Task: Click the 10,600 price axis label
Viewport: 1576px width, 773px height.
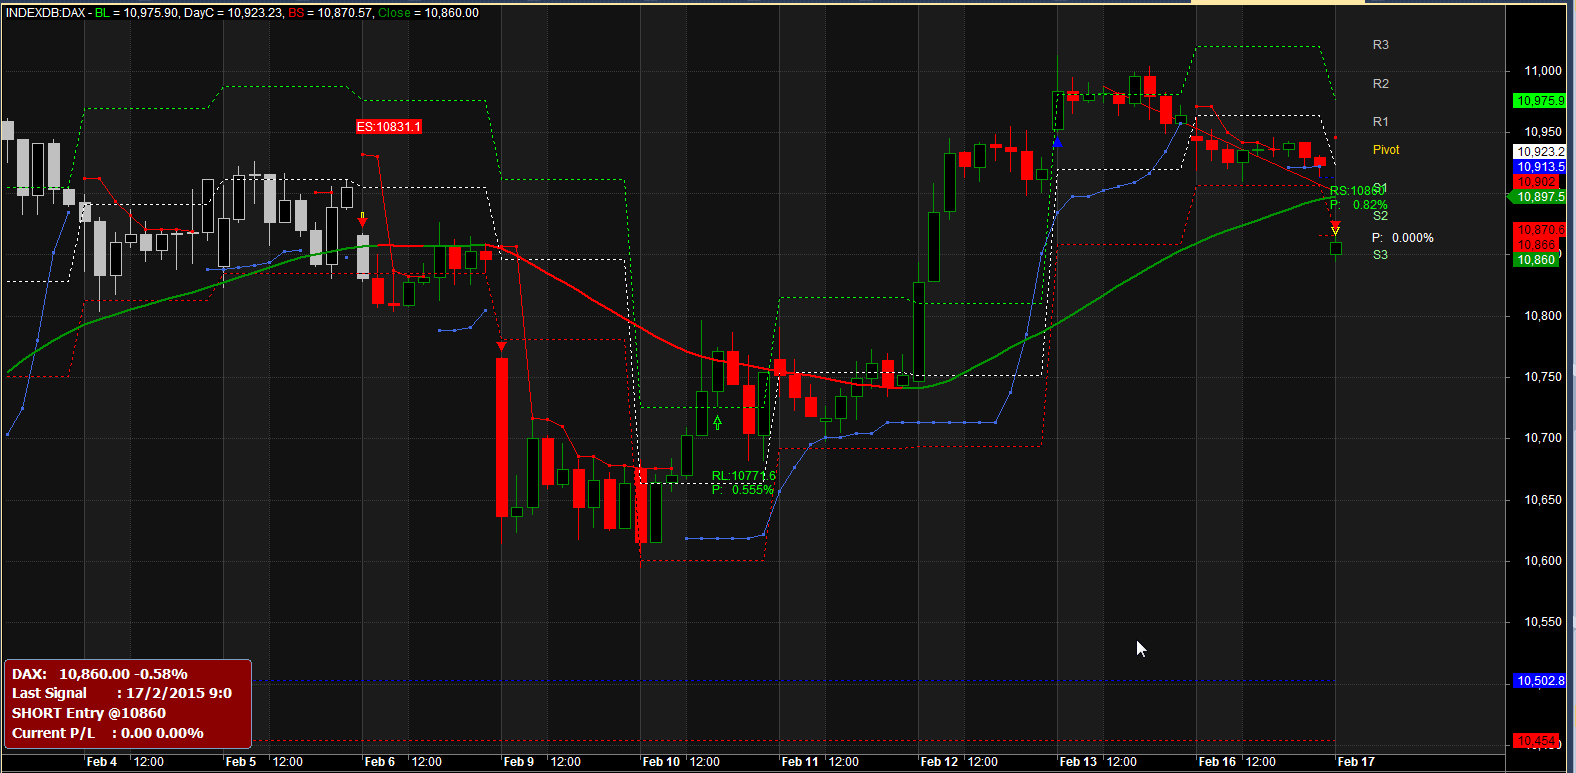Action: click(1543, 561)
